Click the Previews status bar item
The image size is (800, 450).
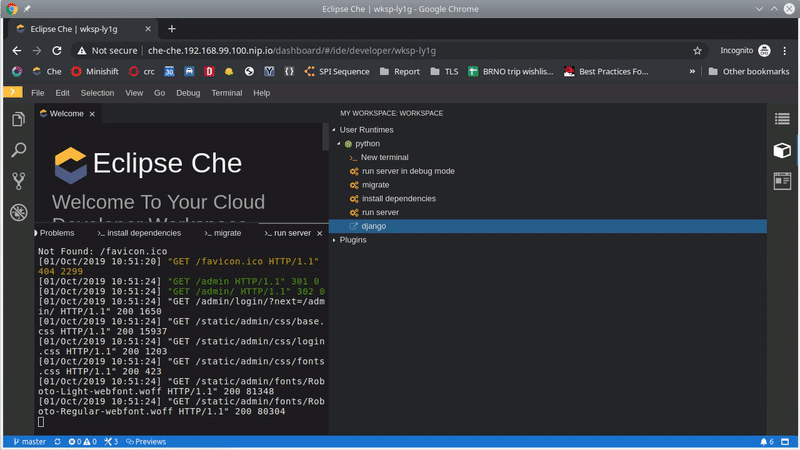click(x=146, y=442)
